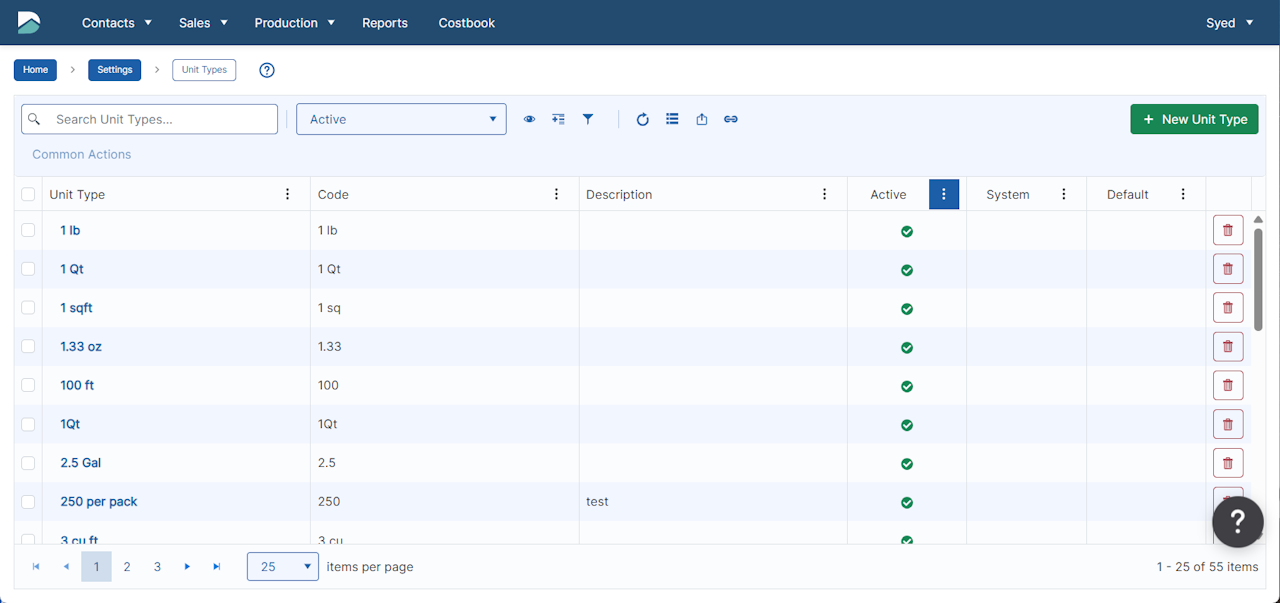1280x603 pixels.
Task: Go to the Costbook menu item
Action: (x=466, y=23)
